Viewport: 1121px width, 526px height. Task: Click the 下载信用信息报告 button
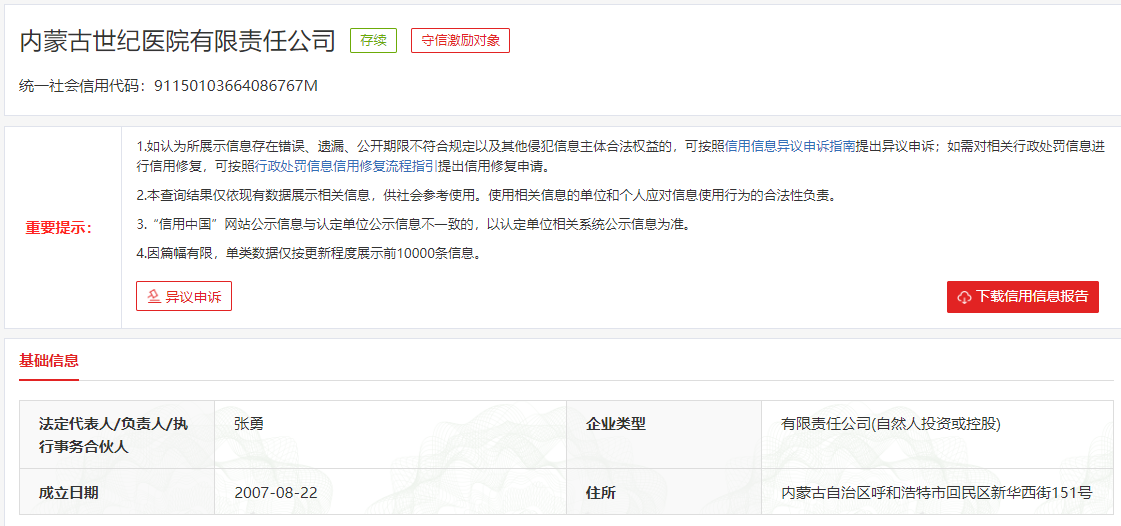(x=1022, y=297)
